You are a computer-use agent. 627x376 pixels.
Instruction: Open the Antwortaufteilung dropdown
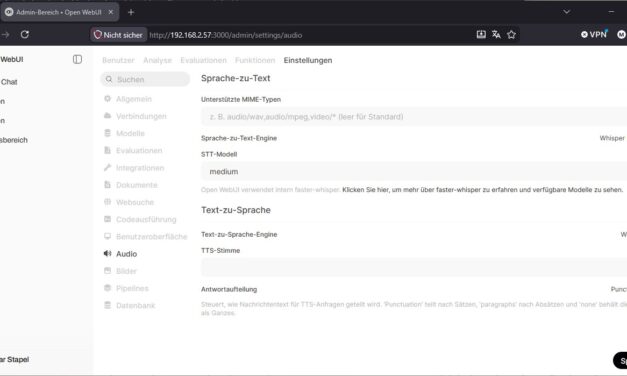[x=619, y=289]
